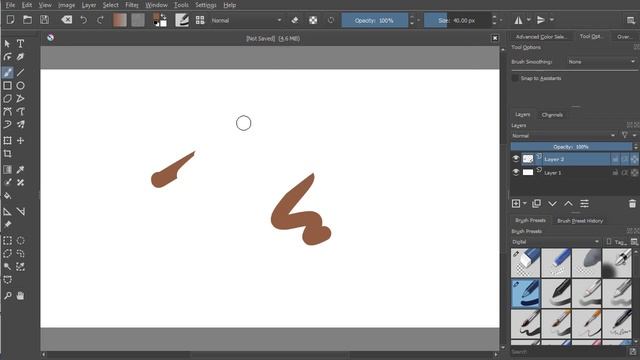Duplicate the selected layer button
The image size is (640, 360).
536,203
